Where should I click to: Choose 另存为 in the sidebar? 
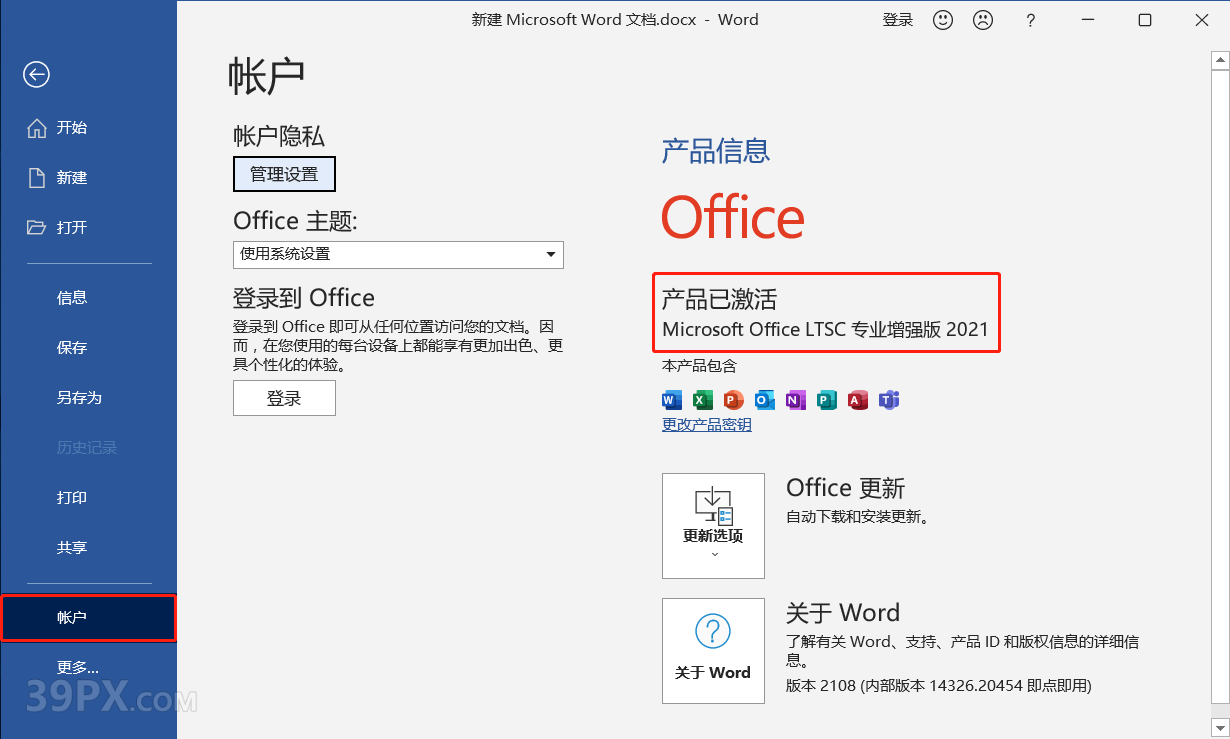[x=88, y=398]
